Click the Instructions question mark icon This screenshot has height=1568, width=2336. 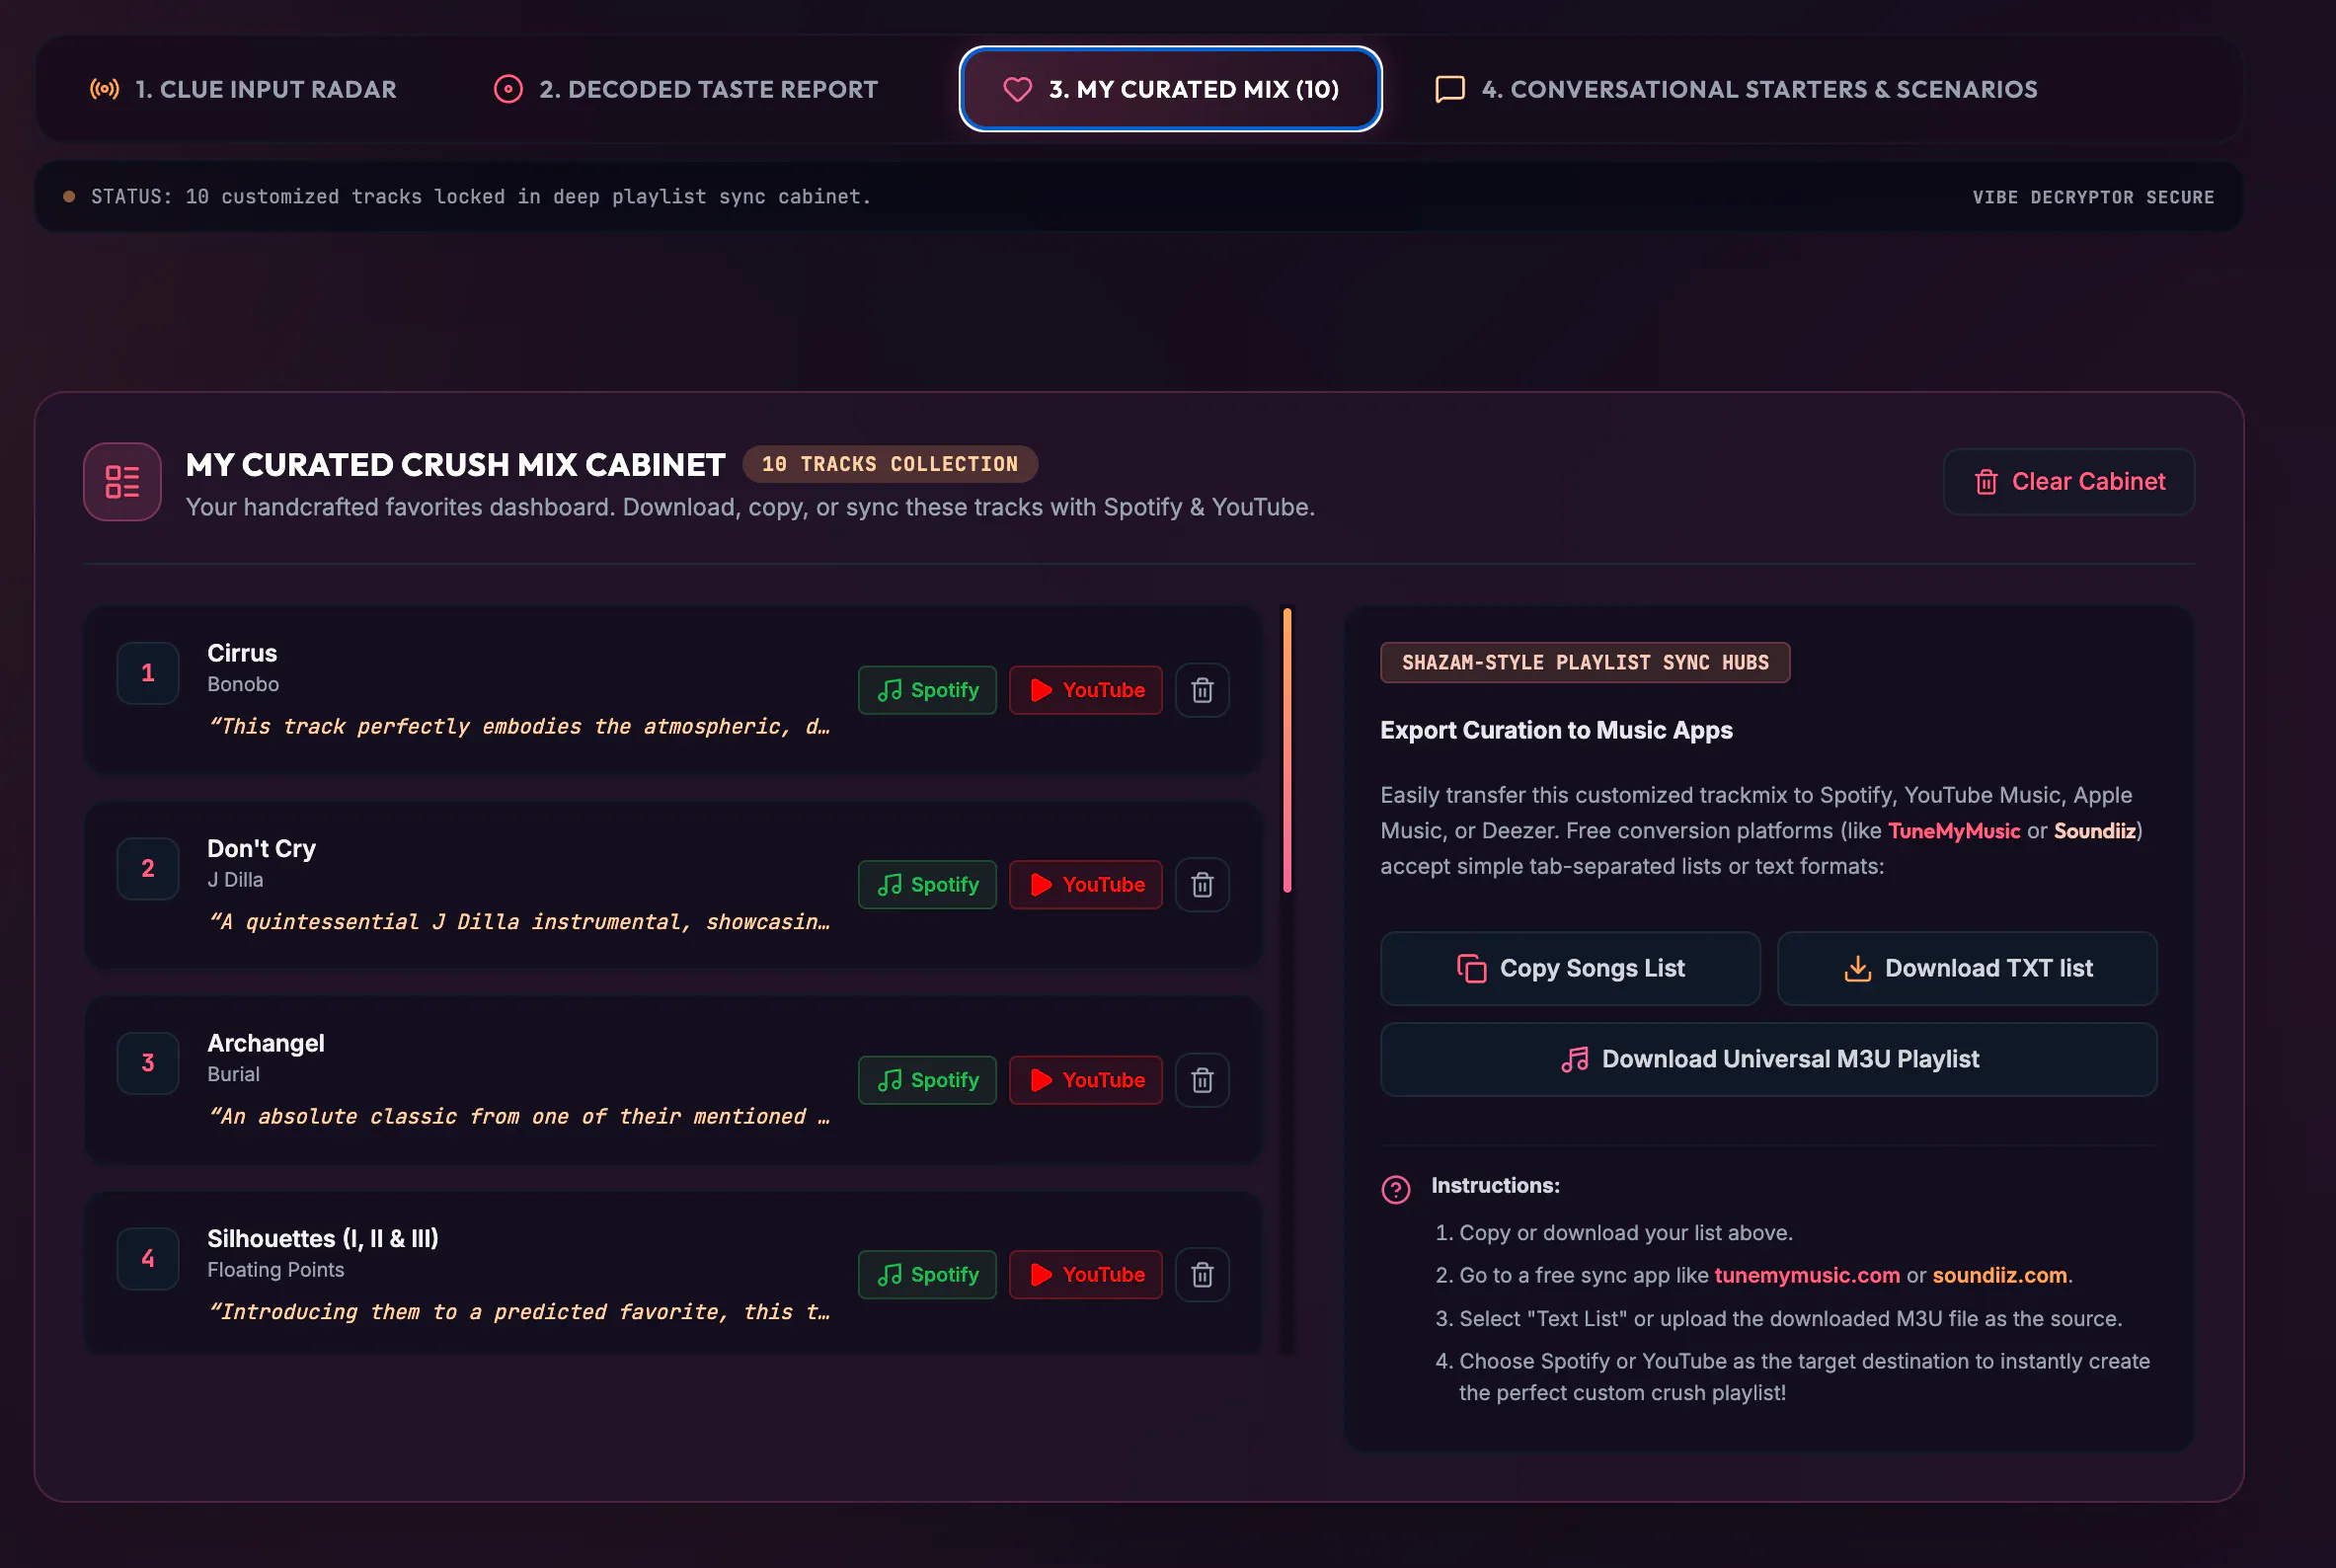click(1396, 1189)
